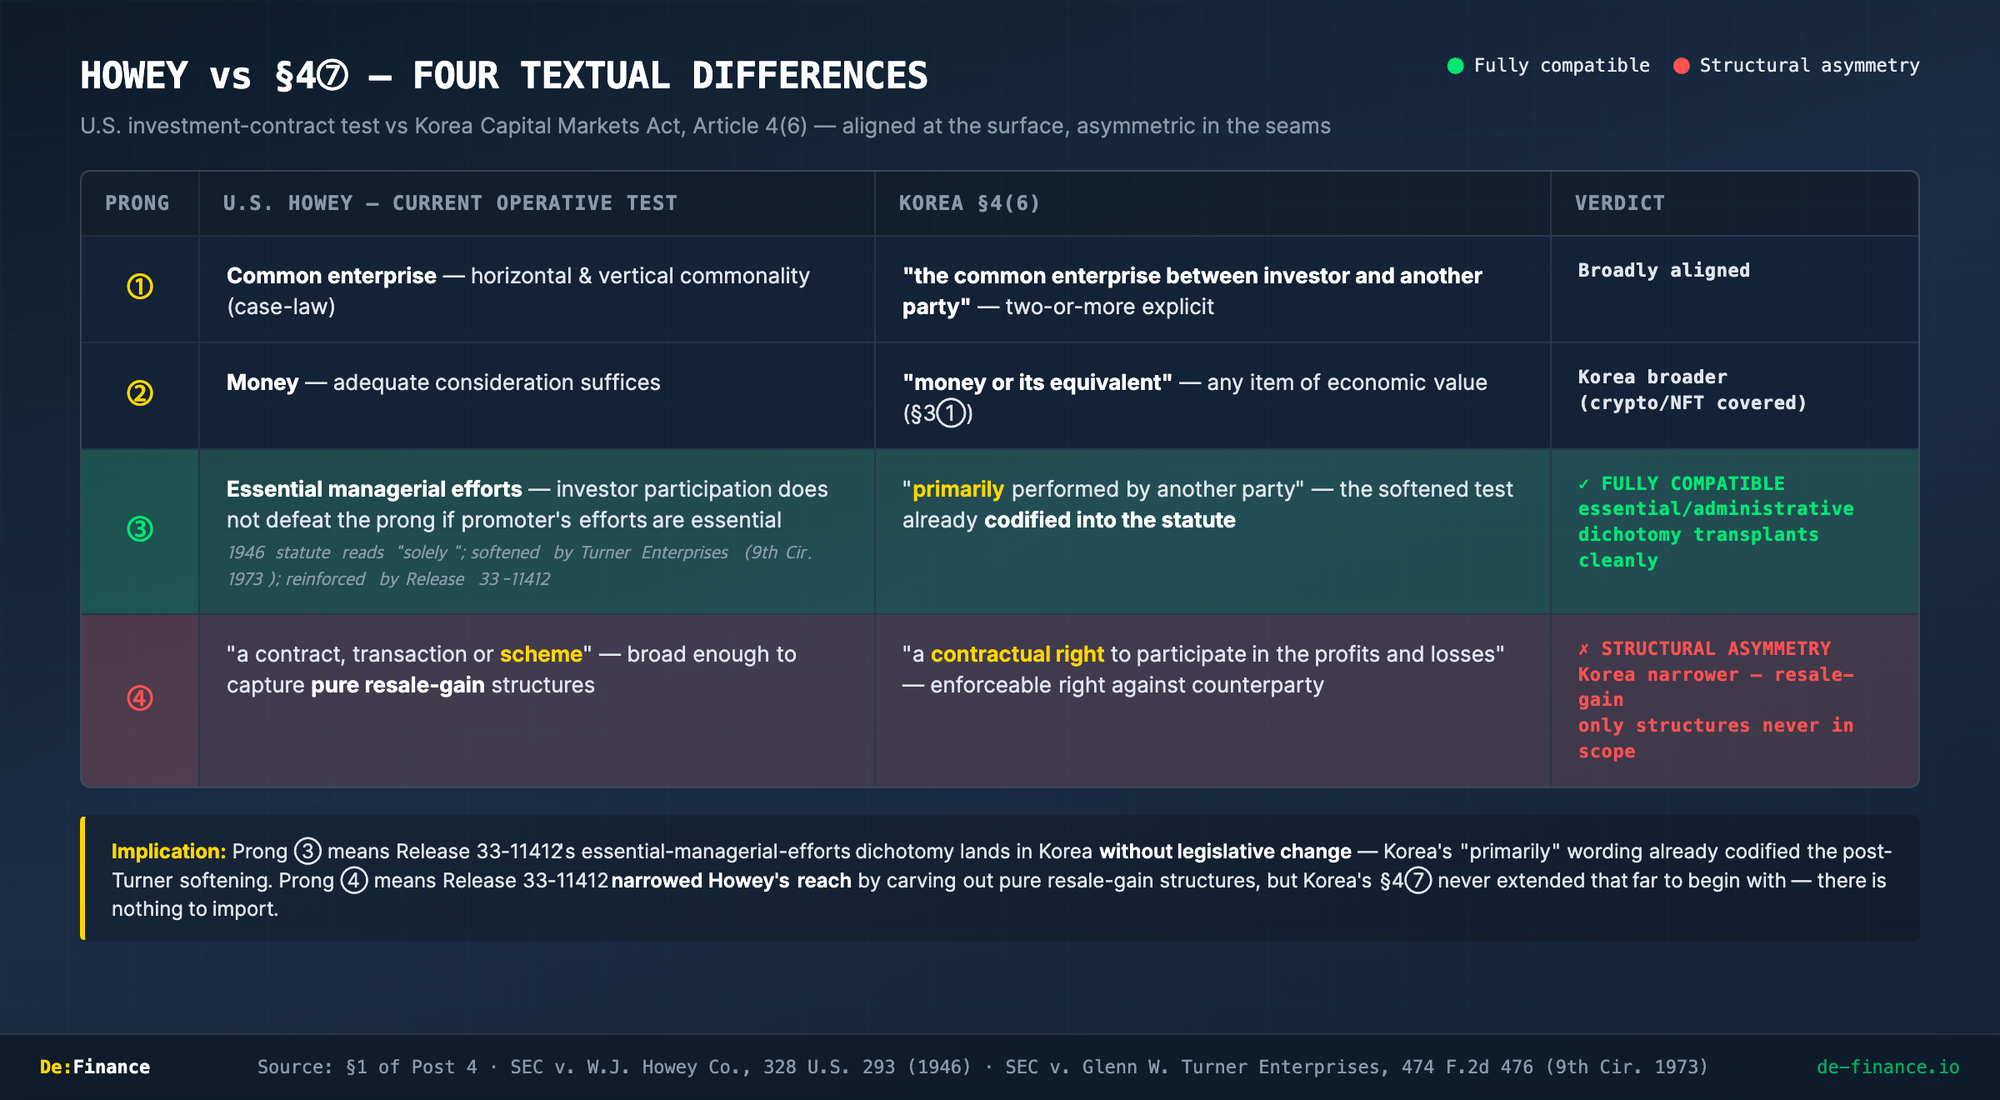The width and height of the screenshot is (2000, 1100).
Task: Click the '✓ FULLY COMPATIBLE' verdict text
Action: [1681, 483]
